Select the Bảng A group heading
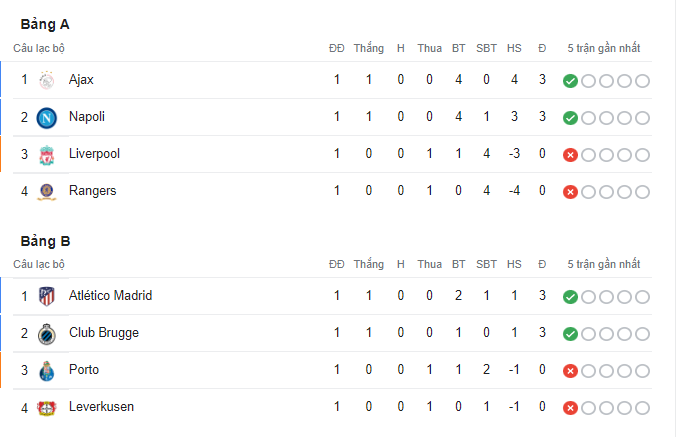This screenshot has width=676, height=437. pos(45,24)
